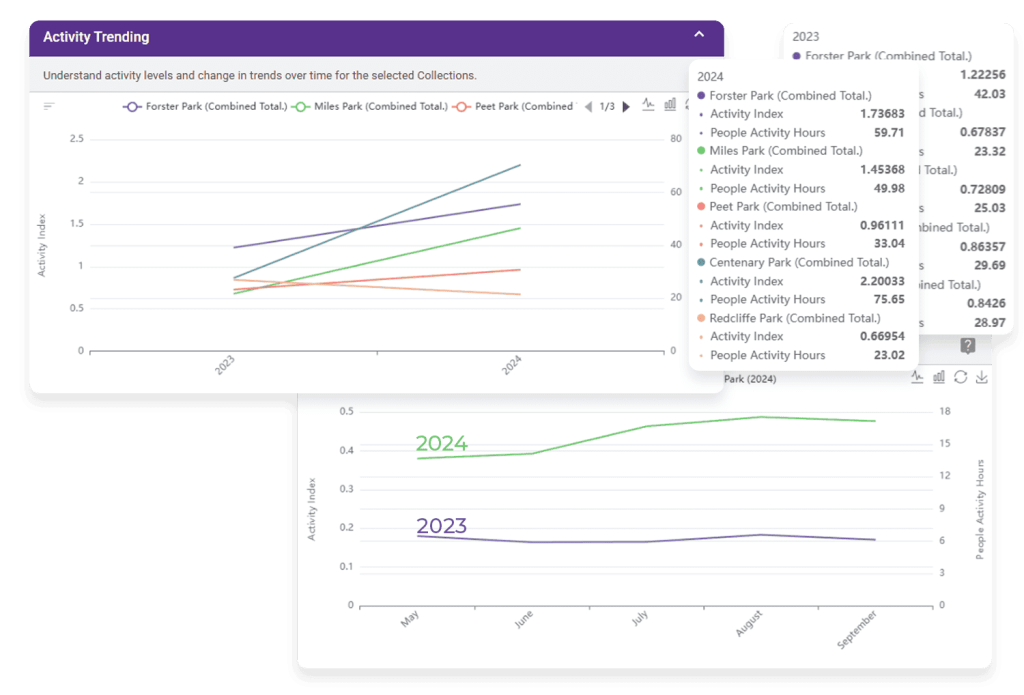Switch top chart to line view
The width and height of the screenshot is (1024, 695).
648,105
